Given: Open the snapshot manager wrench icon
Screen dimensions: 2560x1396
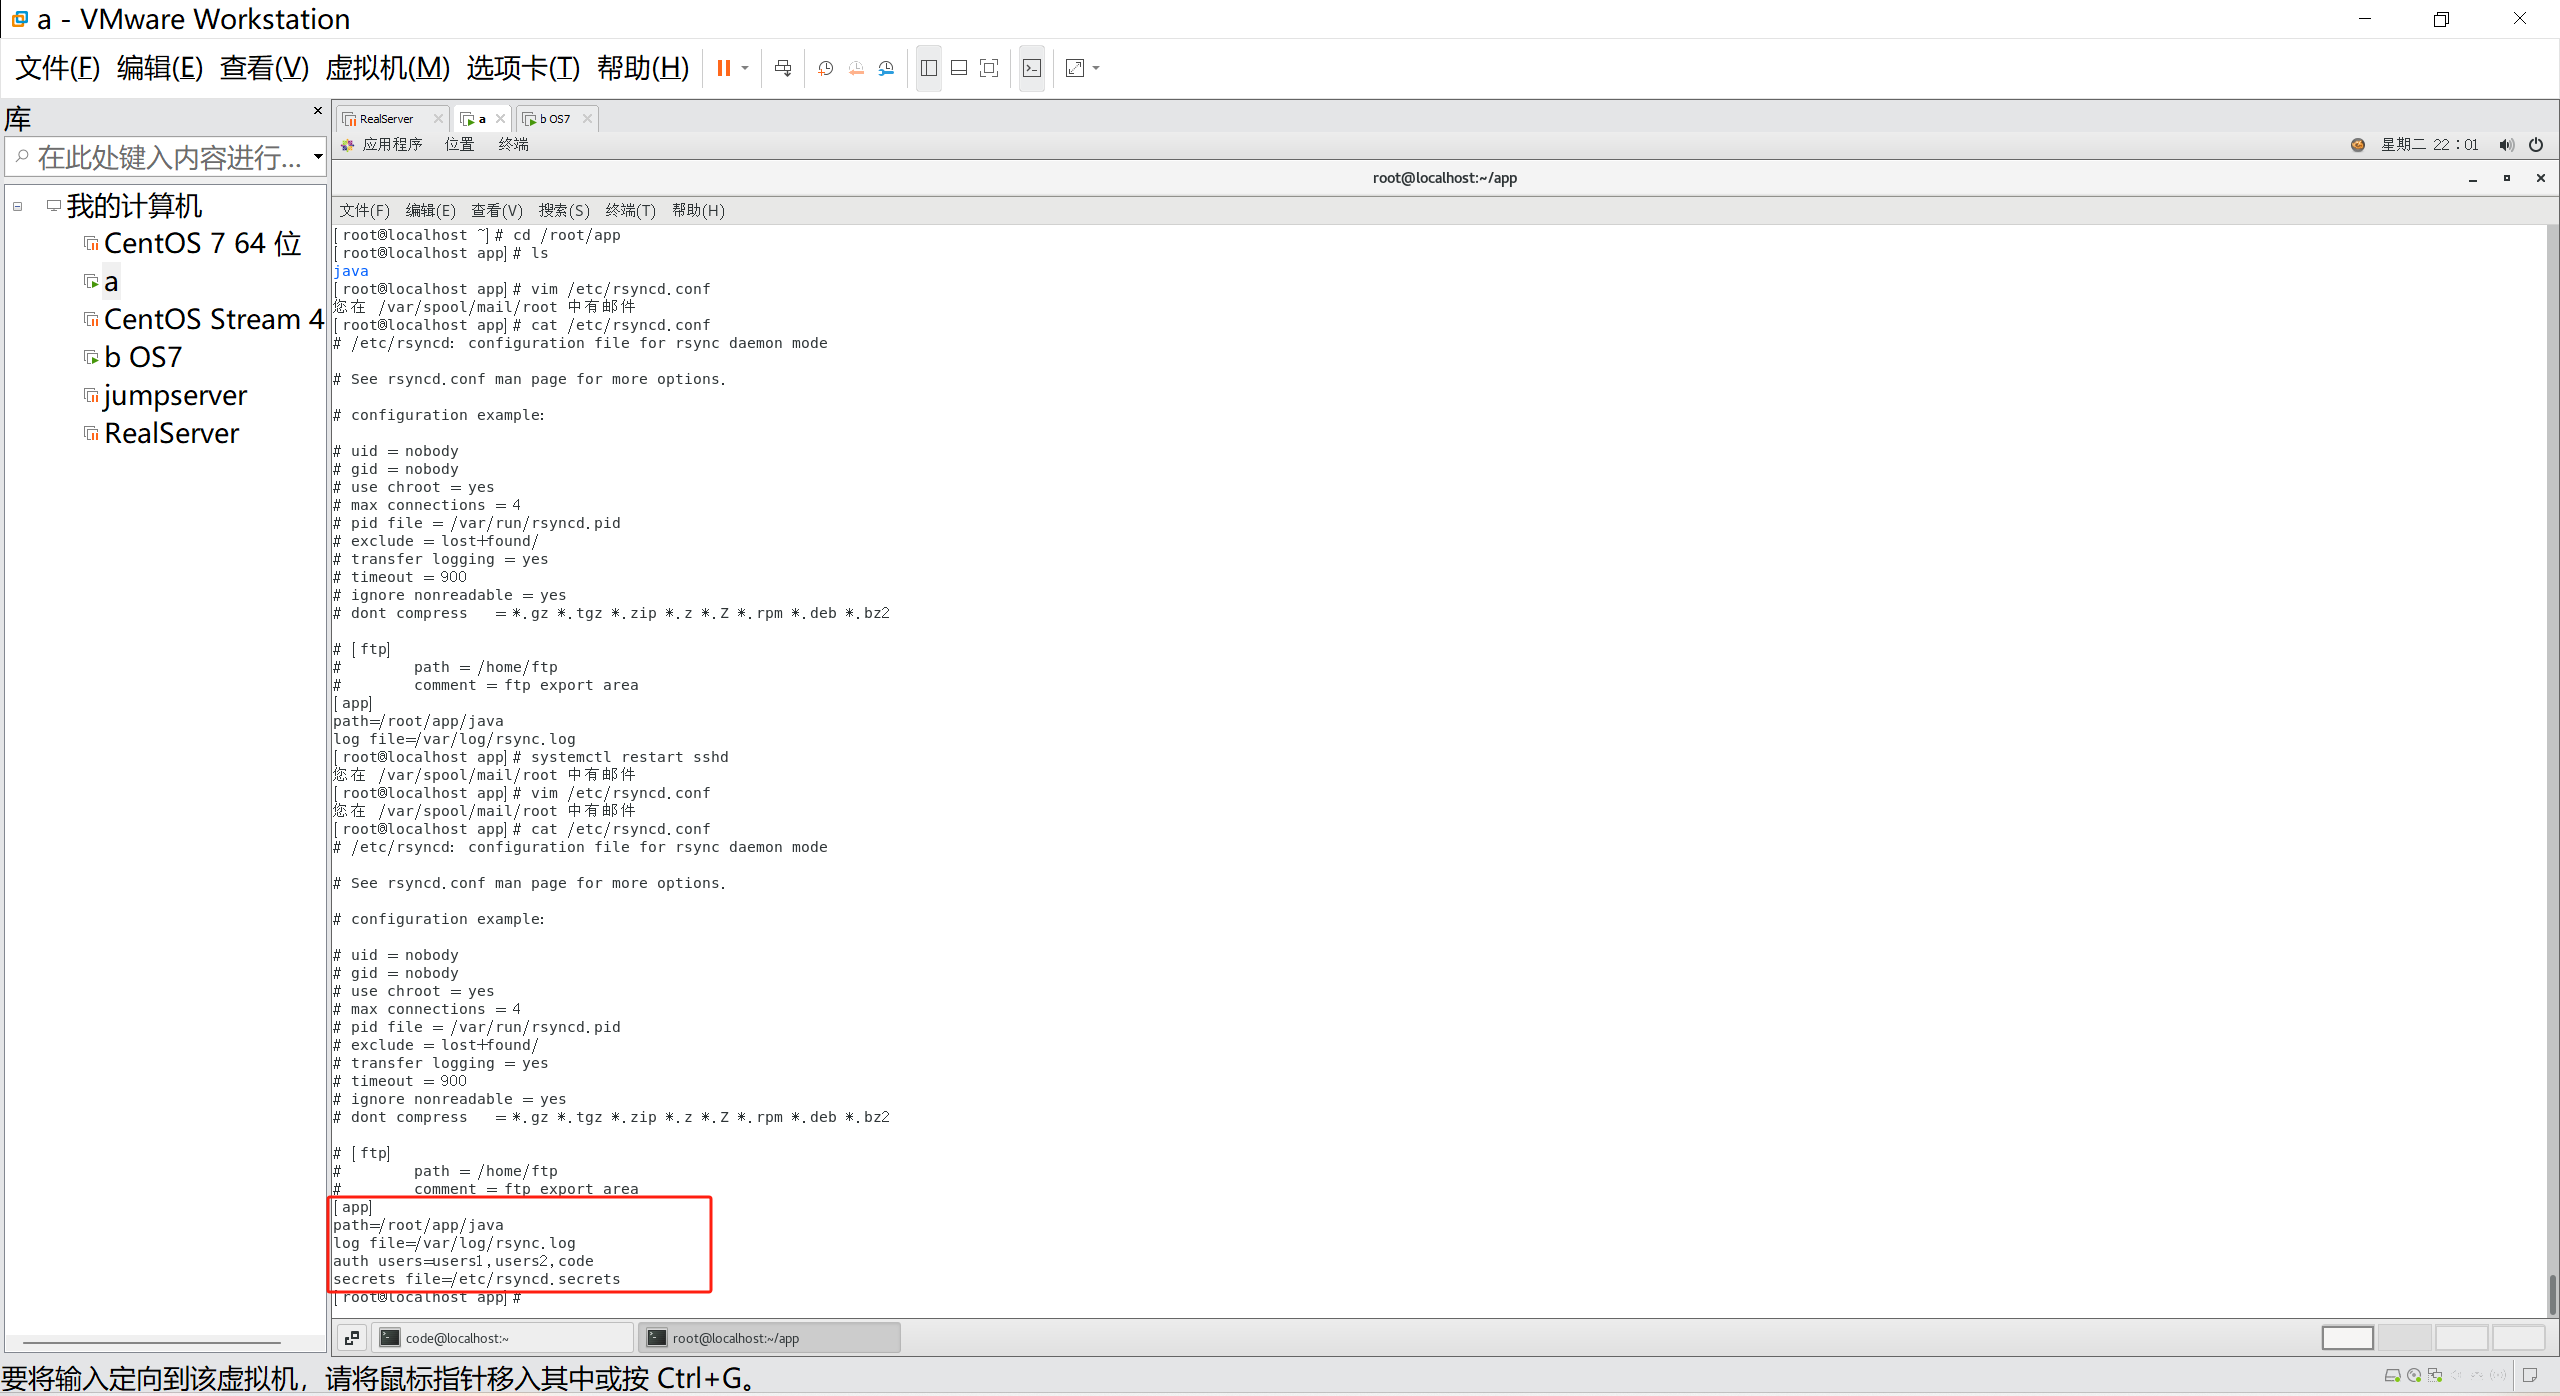Looking at the screenshot, I should [886, 68].
